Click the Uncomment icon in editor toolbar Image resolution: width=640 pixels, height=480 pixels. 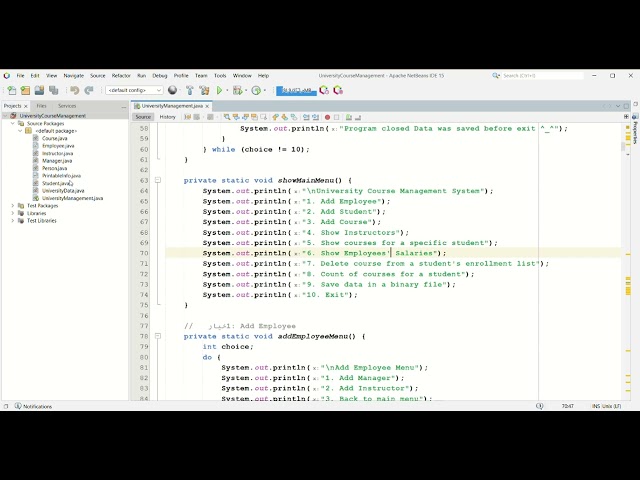(358, 117)
